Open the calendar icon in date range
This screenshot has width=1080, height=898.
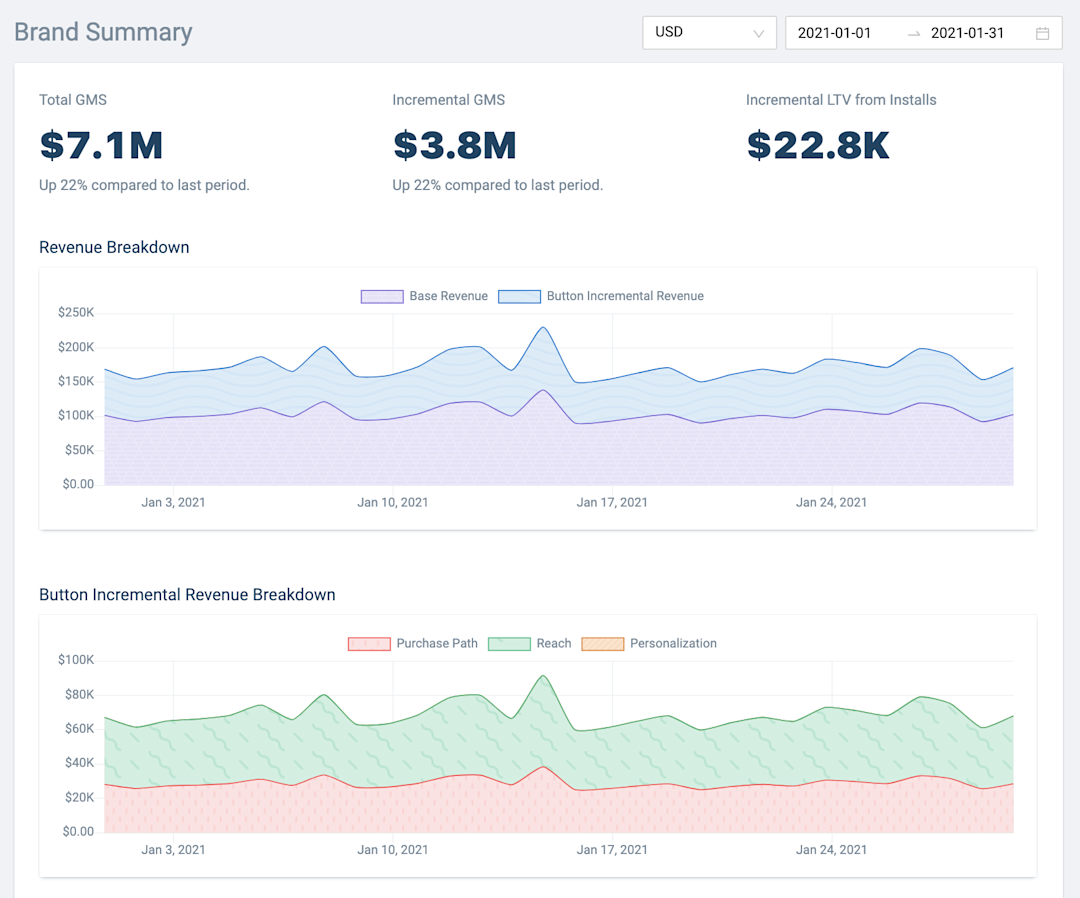coord(1042,33)
